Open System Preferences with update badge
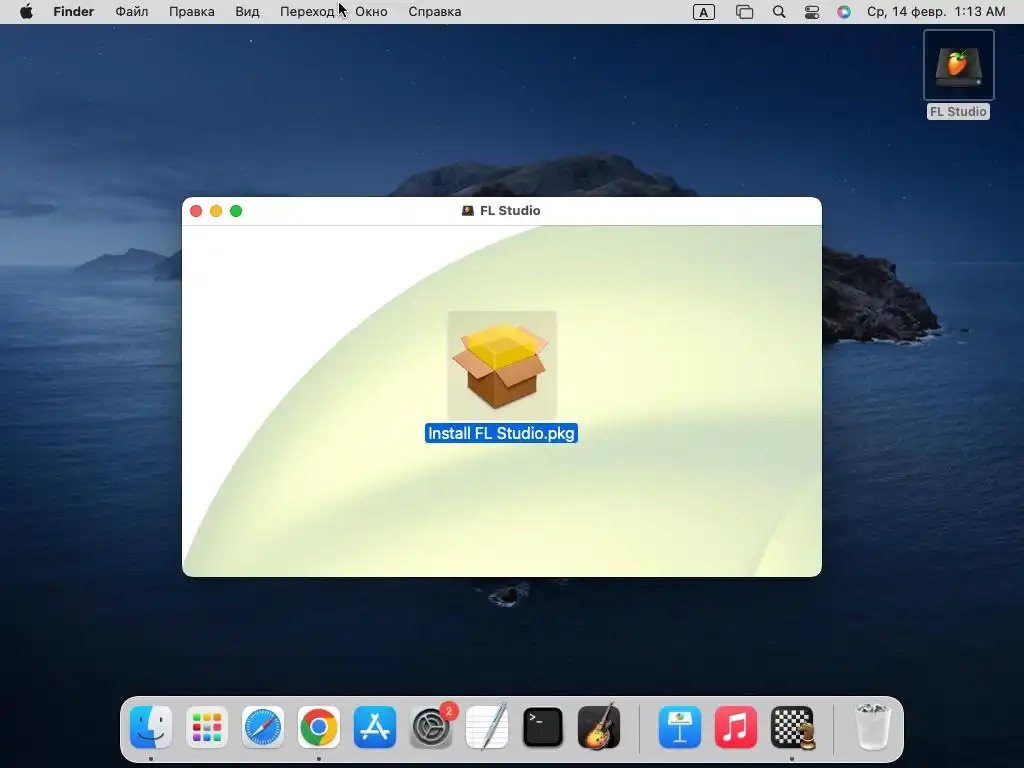1024x768 pixels. pos(431,727)
